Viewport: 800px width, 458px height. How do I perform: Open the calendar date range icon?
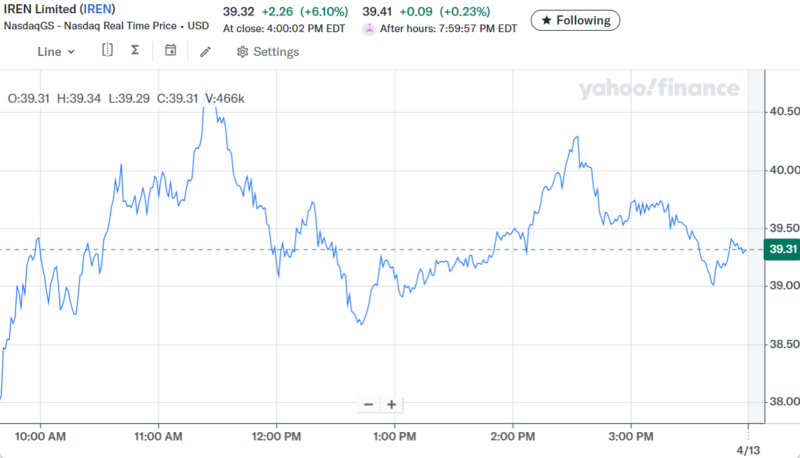pos(171,51)
